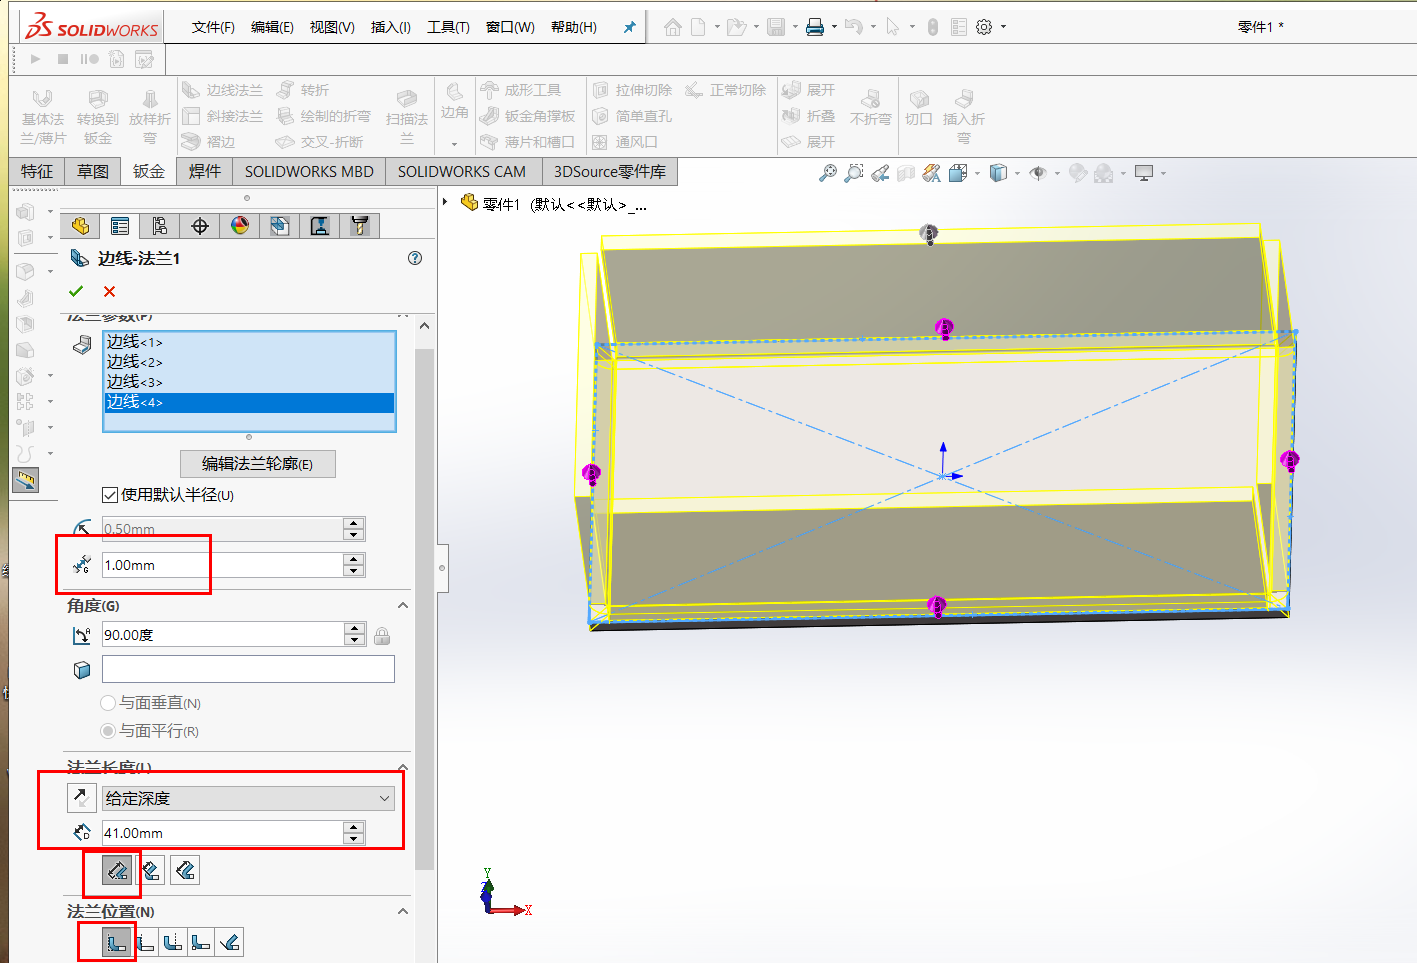Open the ConfigurationManager tab icon
This screenshot has height=963, width=1417.
pos(160,226)
